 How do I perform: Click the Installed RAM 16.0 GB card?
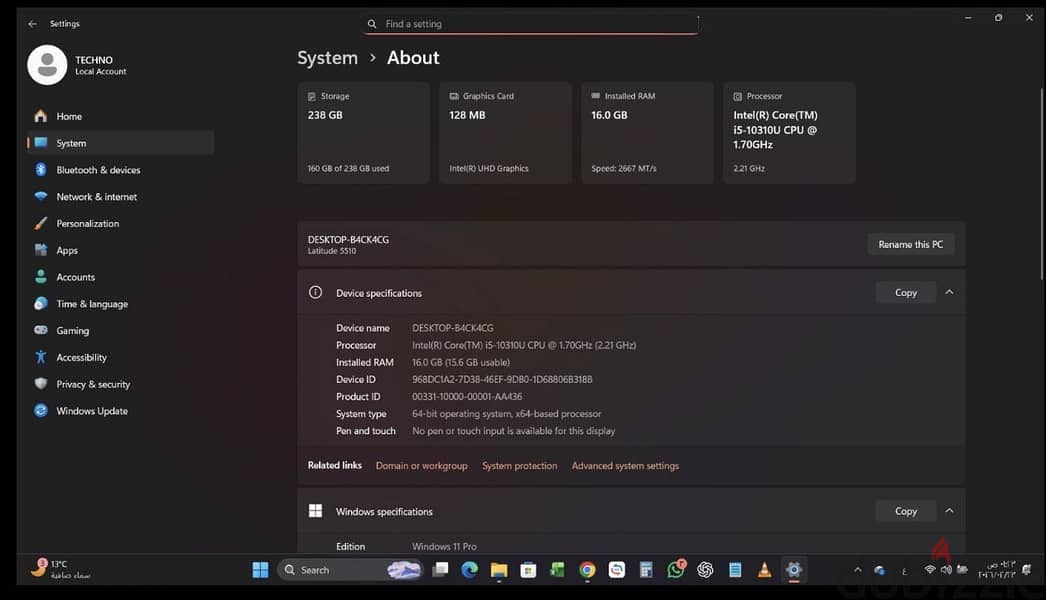click(647, 132)
